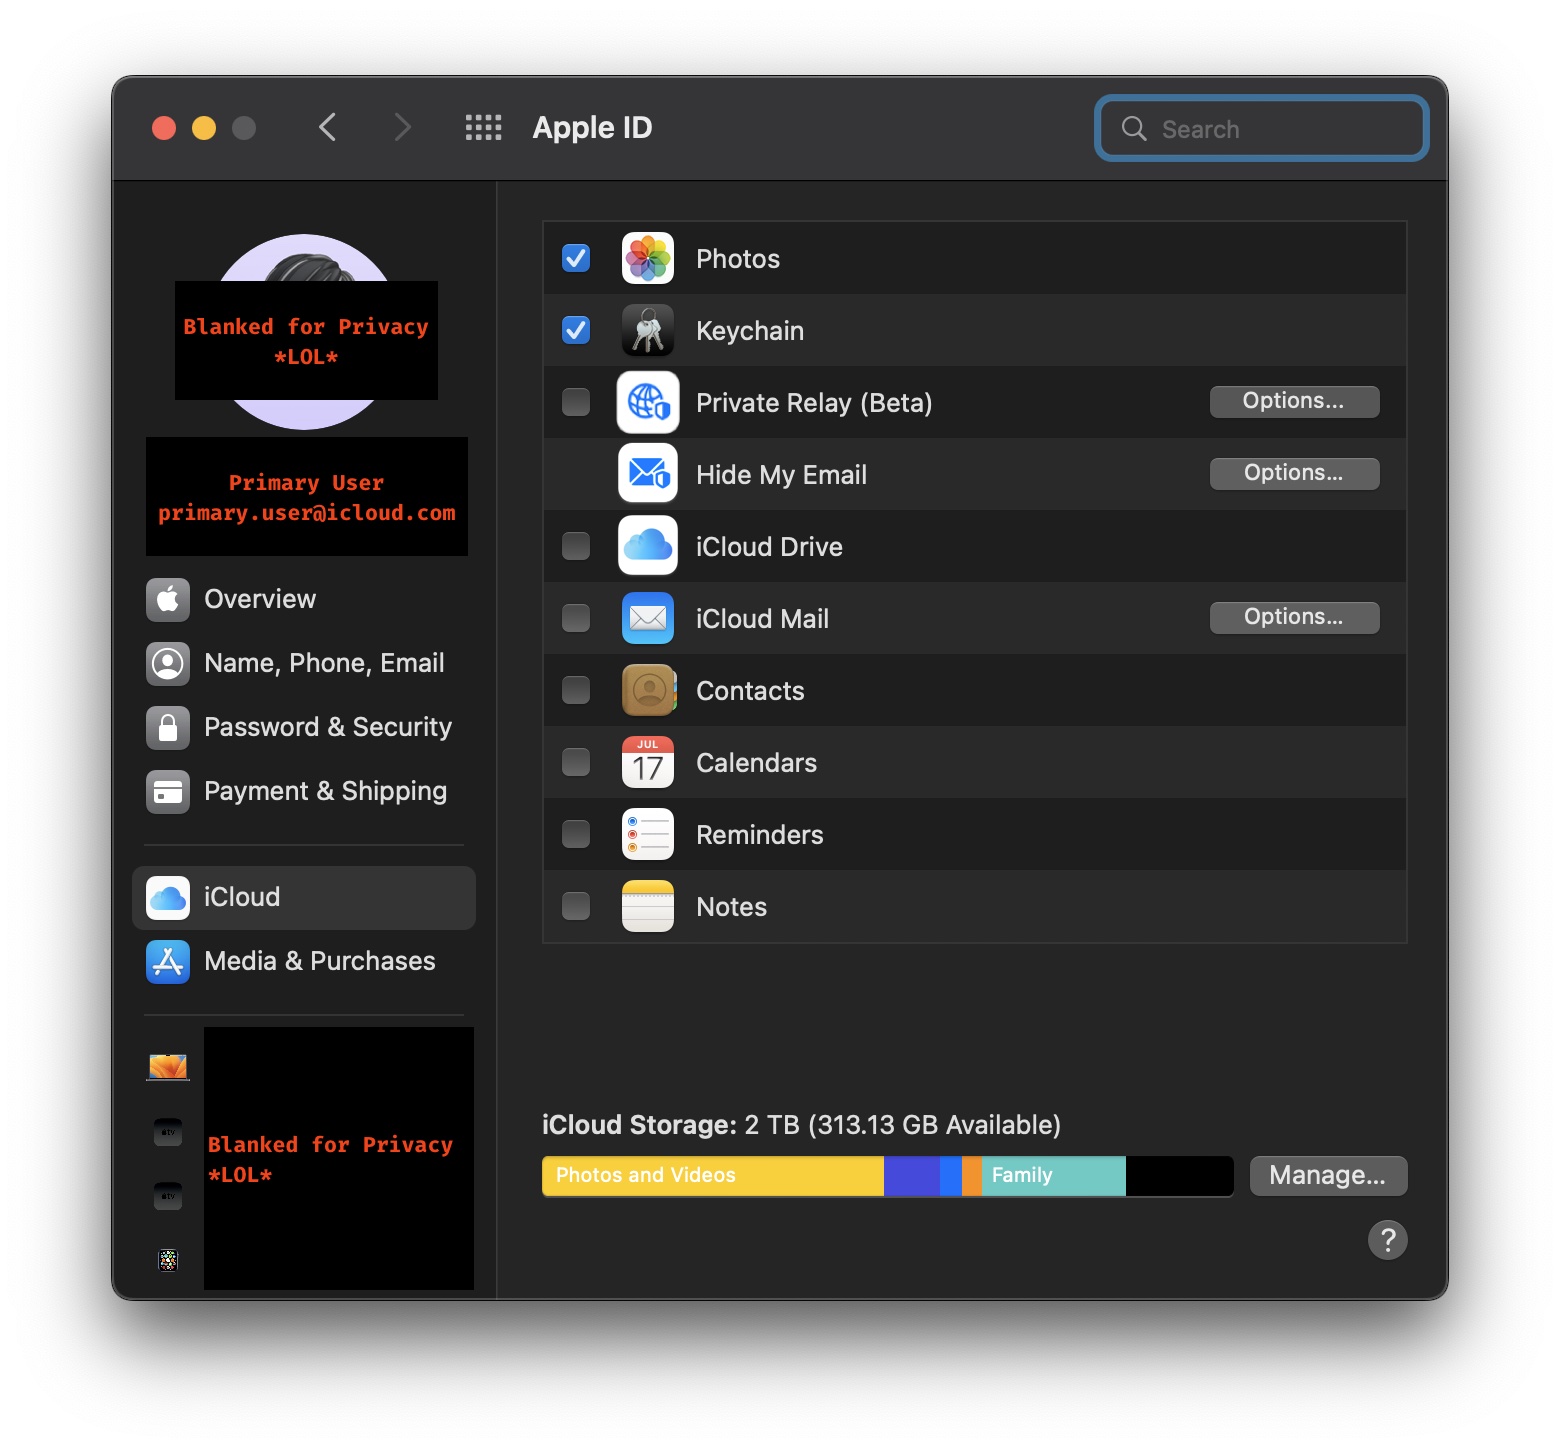Select the Apple Watch device icon in sidebar
The image size is (1560, 1448).
(x=168, y=1260)
